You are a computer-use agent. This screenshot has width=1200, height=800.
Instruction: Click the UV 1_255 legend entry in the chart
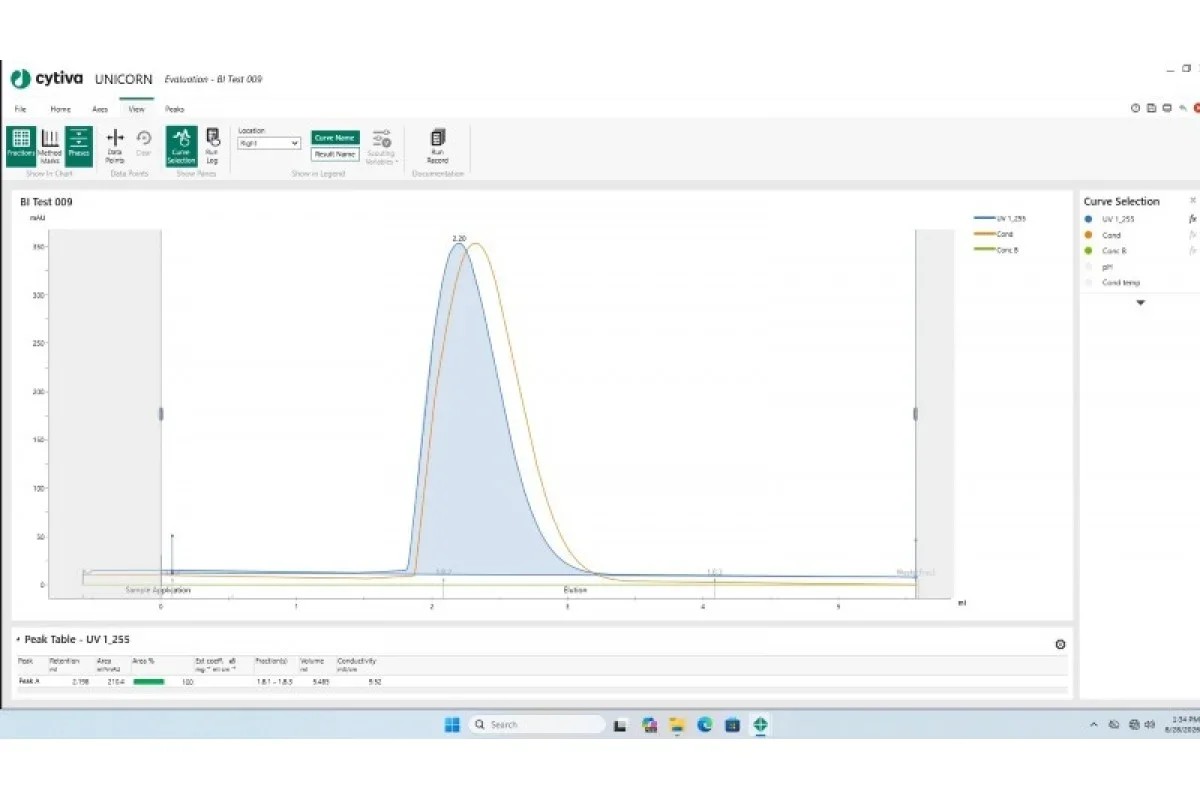tap(998, 218)
